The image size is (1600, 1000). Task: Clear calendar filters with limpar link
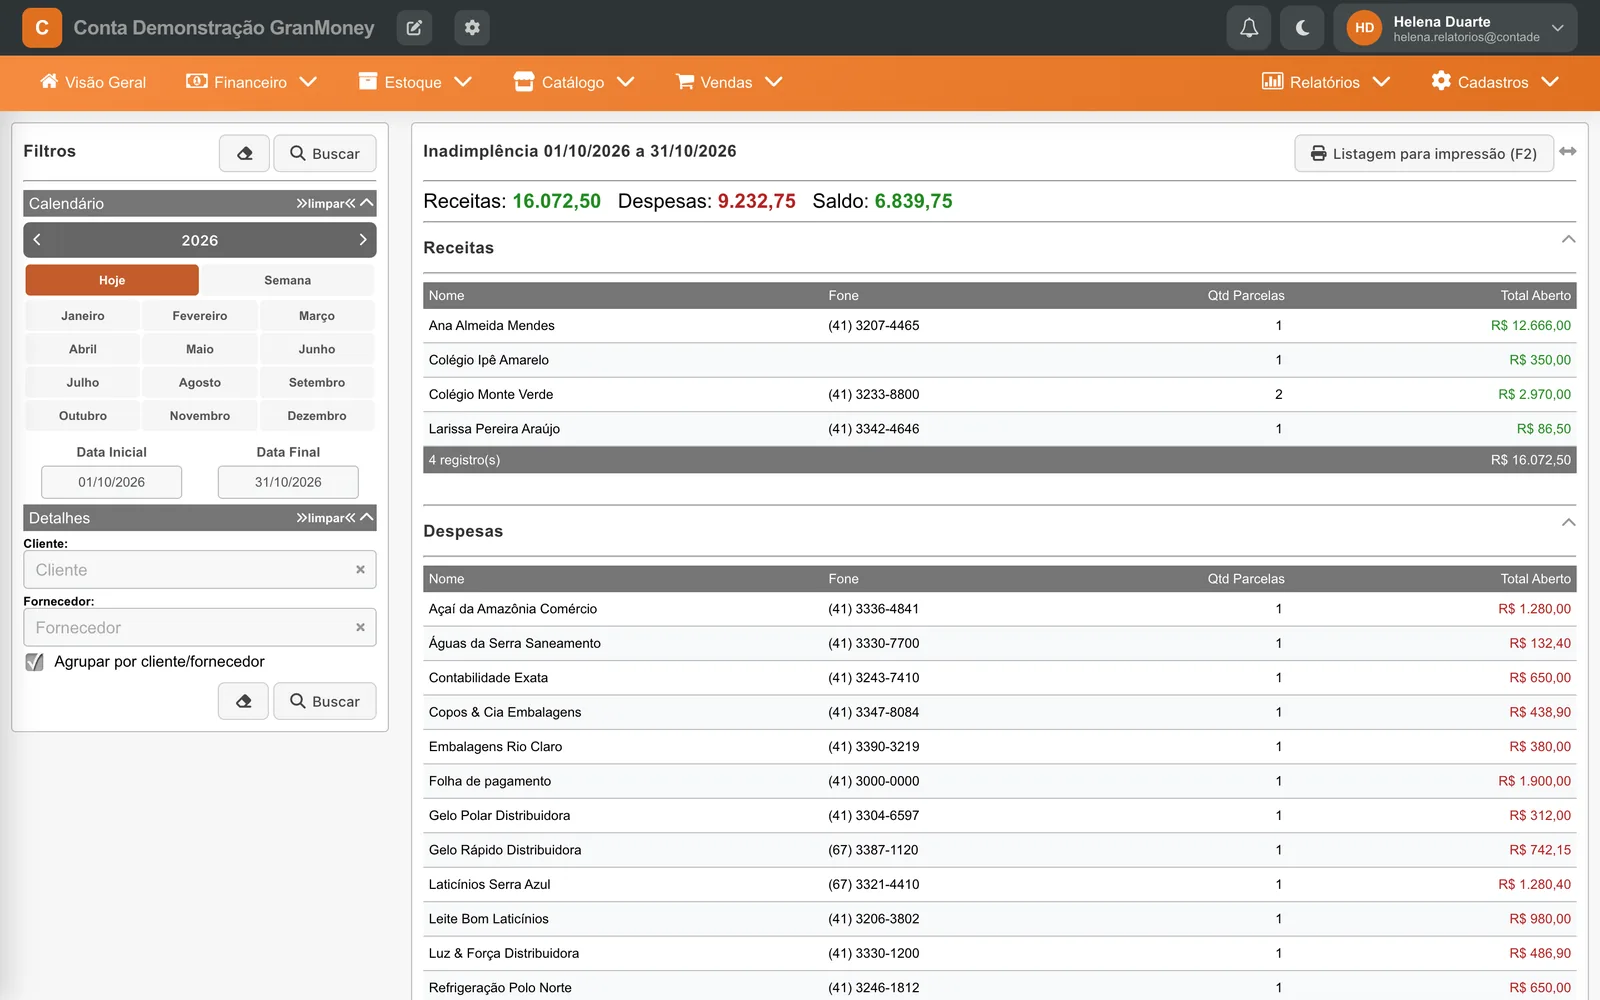pos(326,203)
